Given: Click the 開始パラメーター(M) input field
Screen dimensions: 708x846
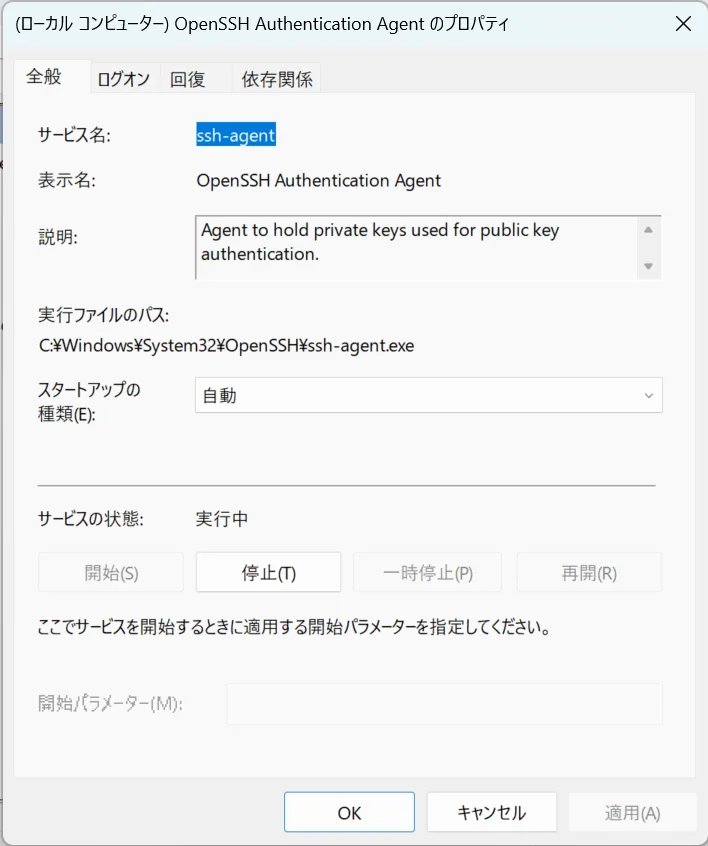Looking at the screenshot, I should [x=445, y=704].
